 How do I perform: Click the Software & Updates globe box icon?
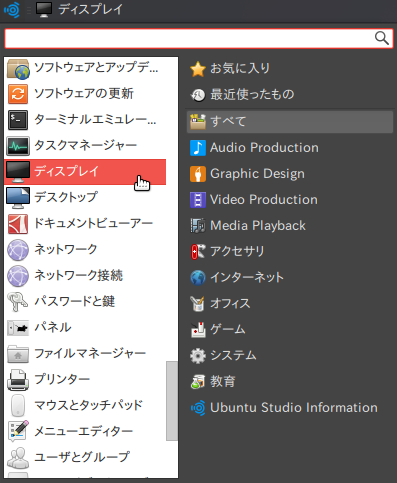[18, 69]
